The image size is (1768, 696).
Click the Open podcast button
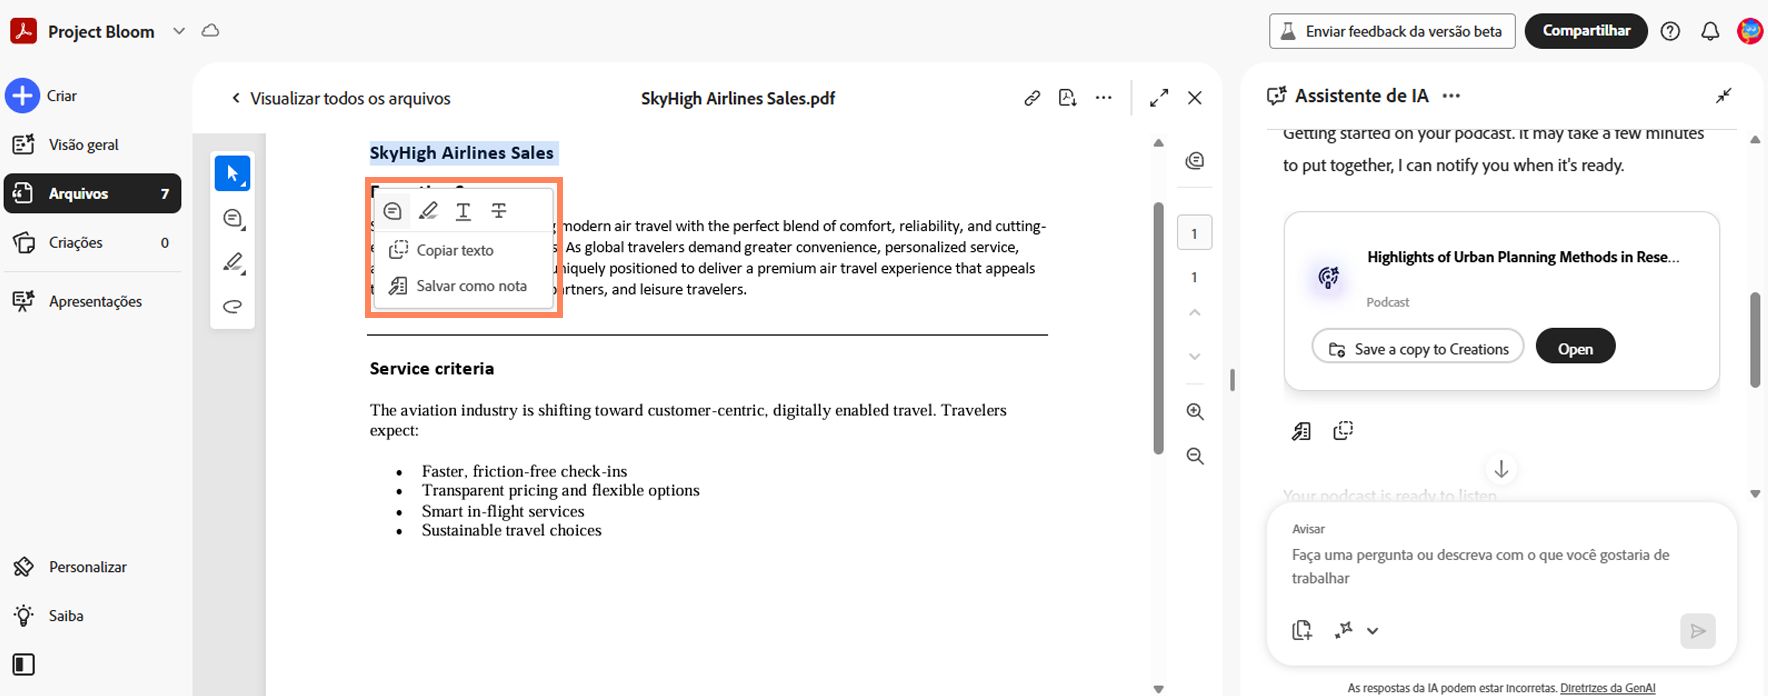tap(1575, 346)
